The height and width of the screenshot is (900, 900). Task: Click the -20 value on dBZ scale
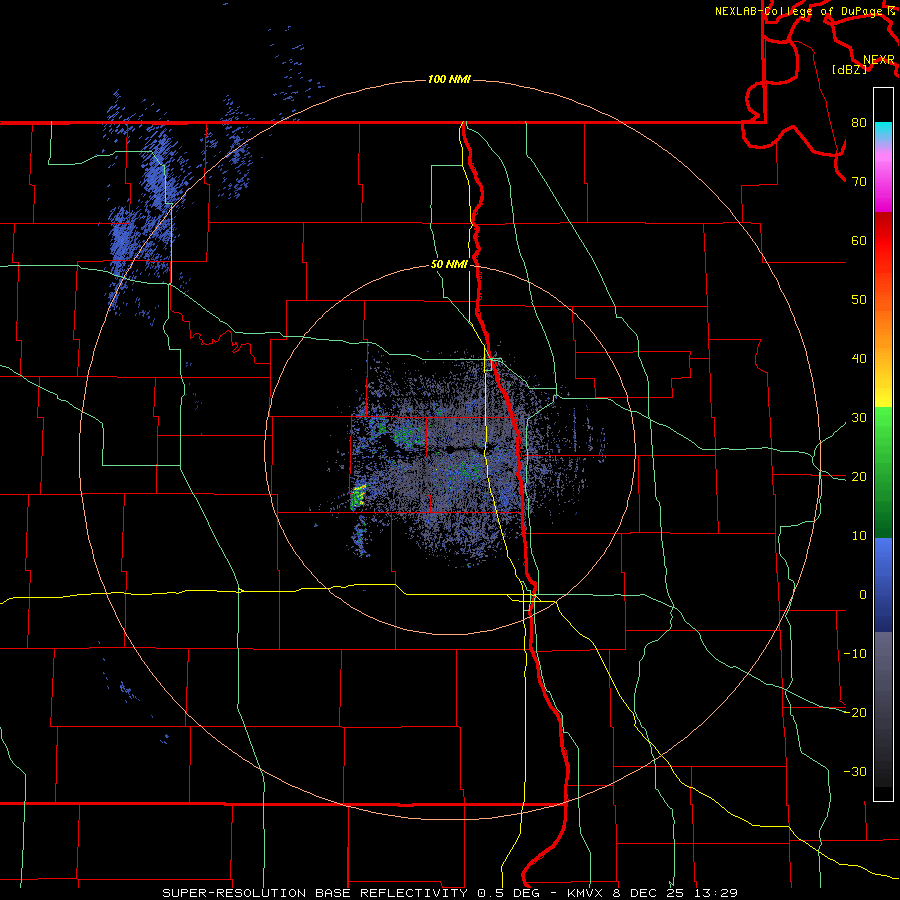click(x=855, y=712)
